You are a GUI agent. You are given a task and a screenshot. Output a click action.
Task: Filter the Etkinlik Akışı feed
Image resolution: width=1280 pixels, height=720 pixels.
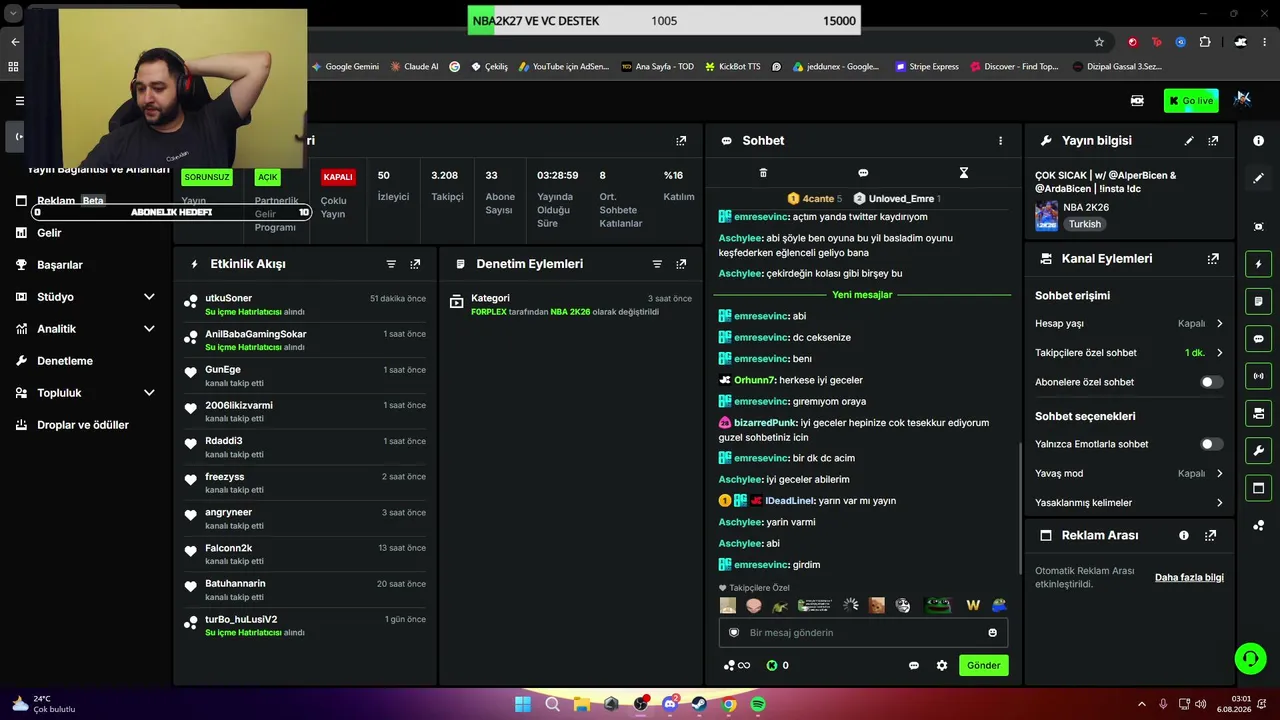tap(391, 264)
